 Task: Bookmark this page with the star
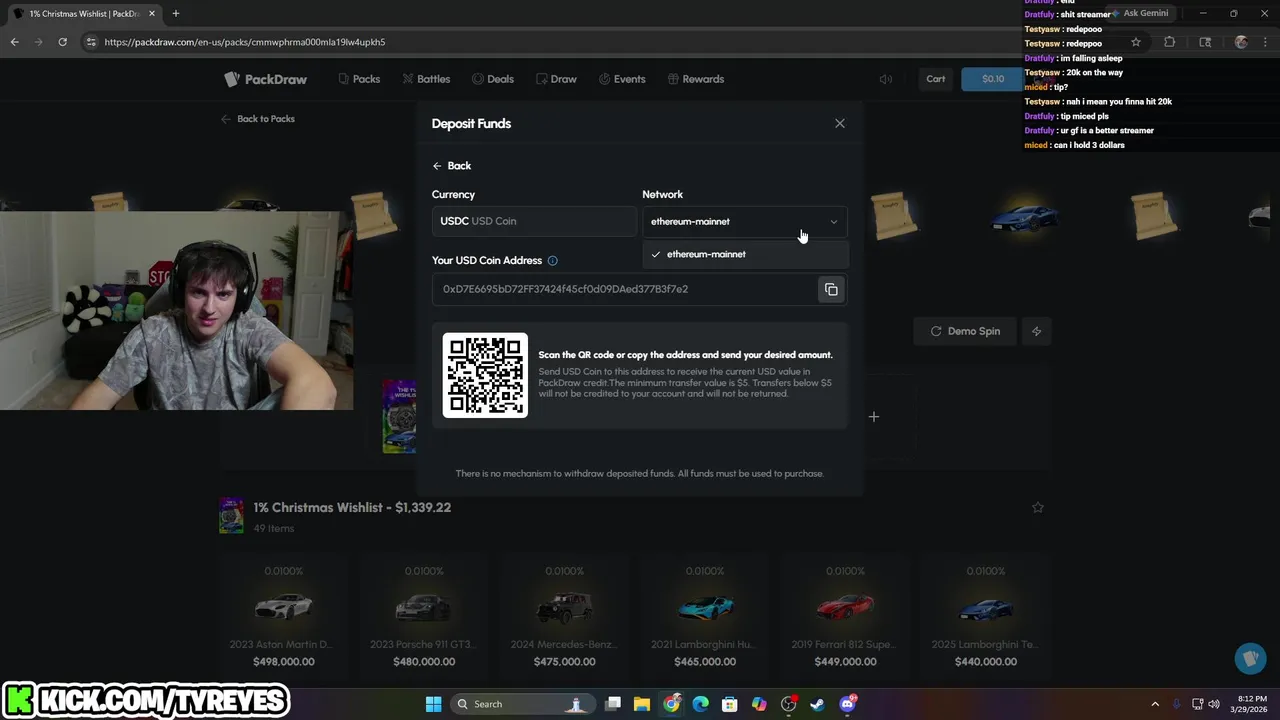[1136, 42]
